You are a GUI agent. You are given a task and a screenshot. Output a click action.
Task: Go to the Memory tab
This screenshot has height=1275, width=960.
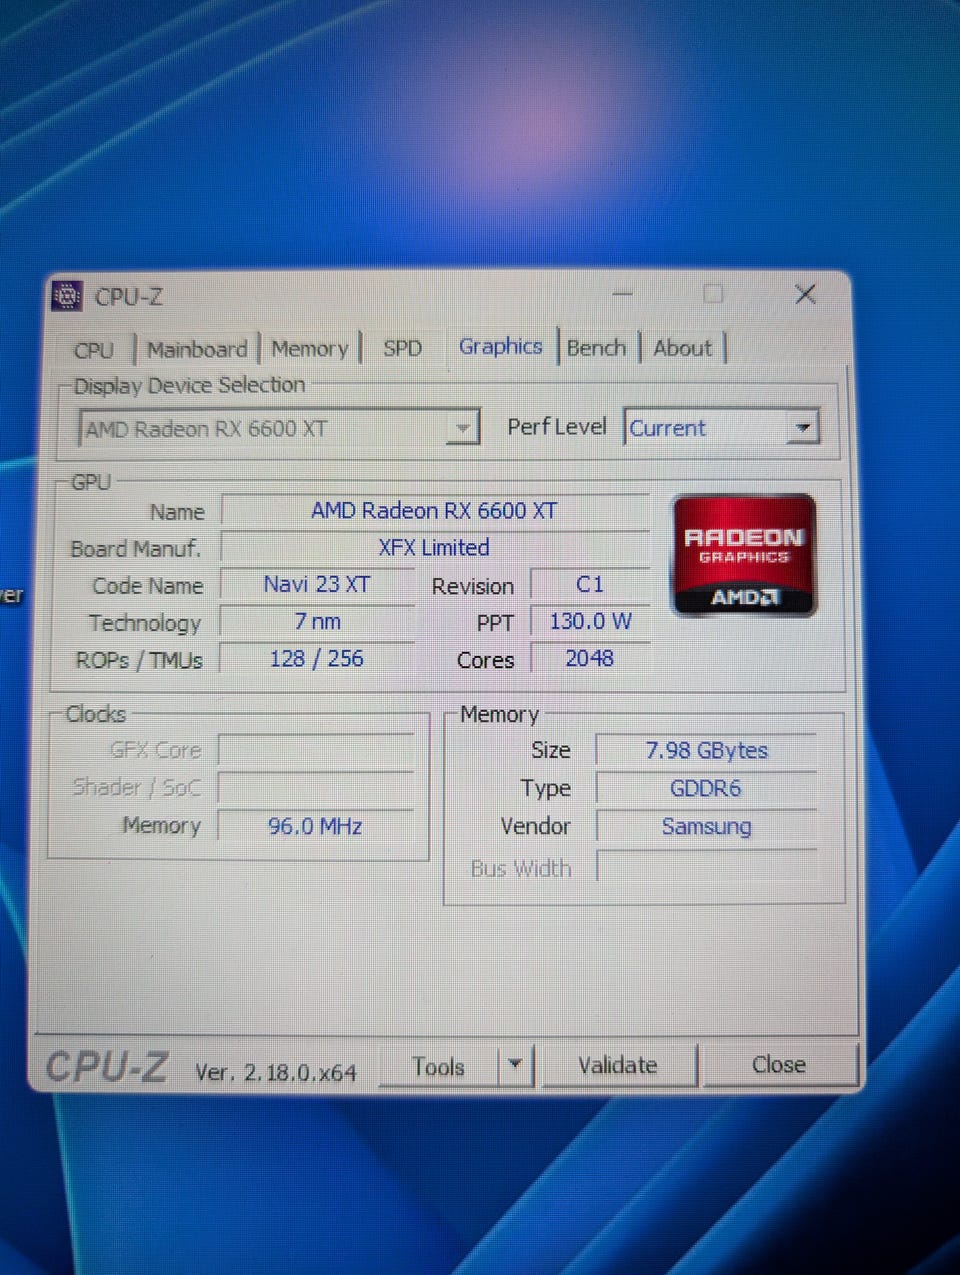[310, 349]
